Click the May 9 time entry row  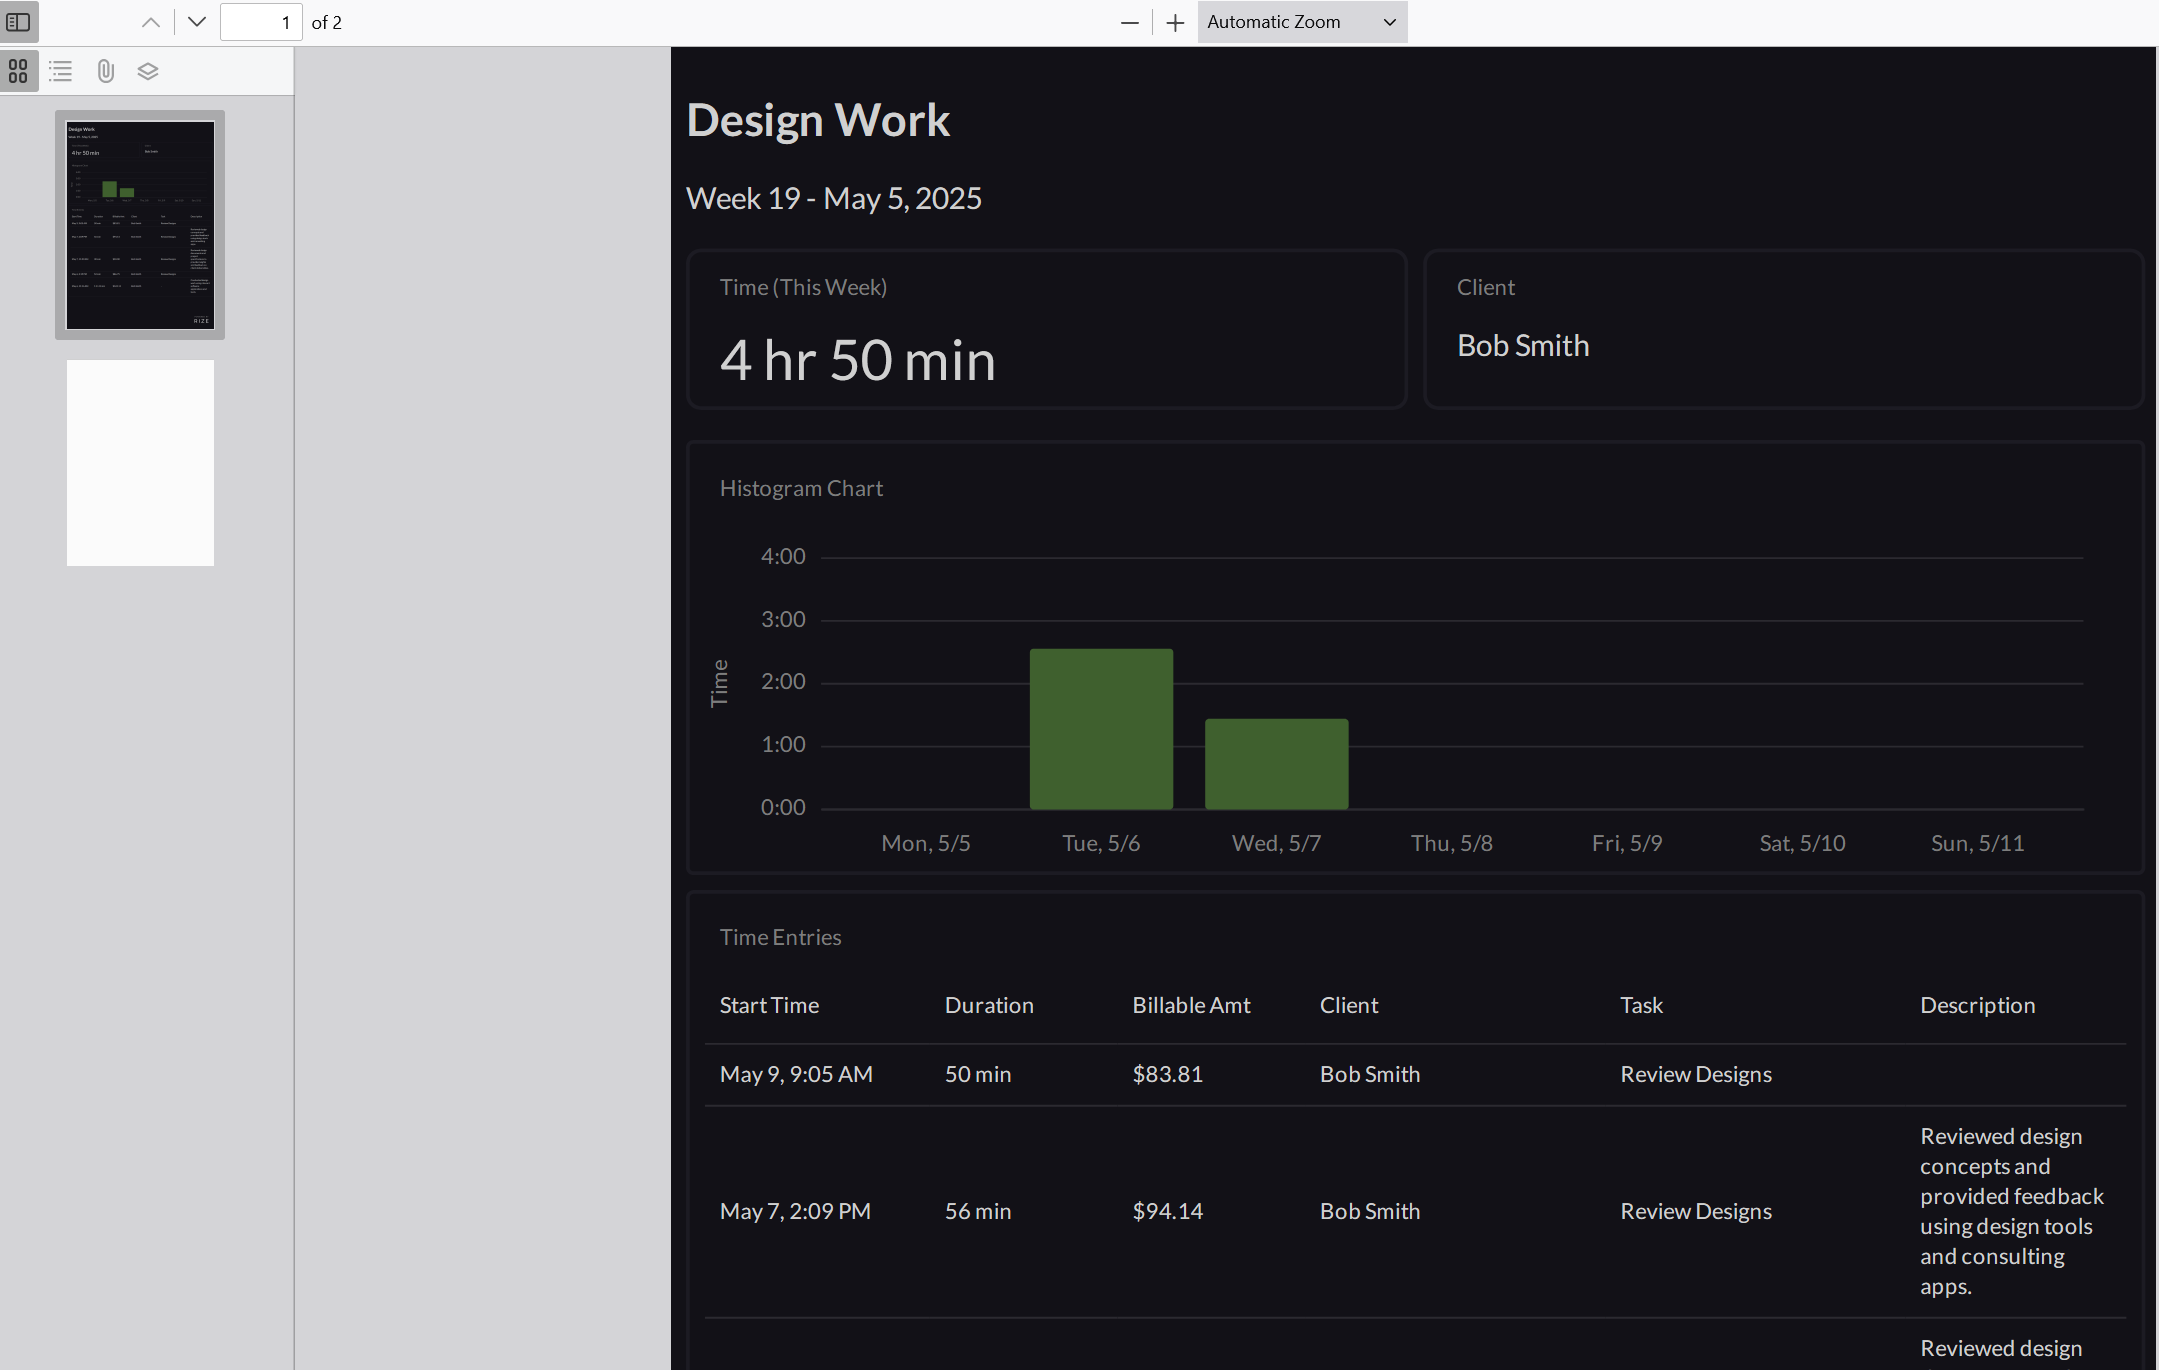(1200, 1074)
